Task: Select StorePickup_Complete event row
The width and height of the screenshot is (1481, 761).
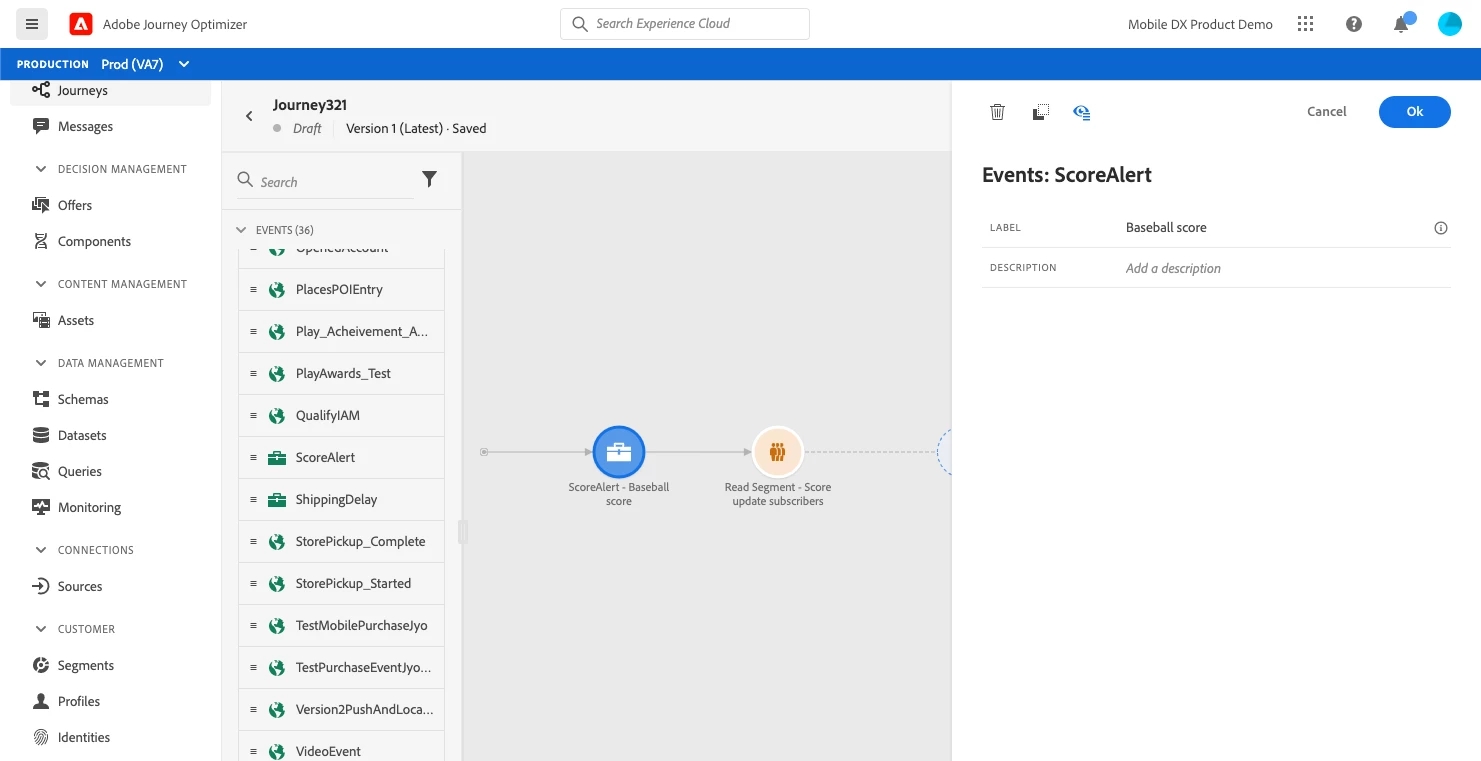Action: 341,542
